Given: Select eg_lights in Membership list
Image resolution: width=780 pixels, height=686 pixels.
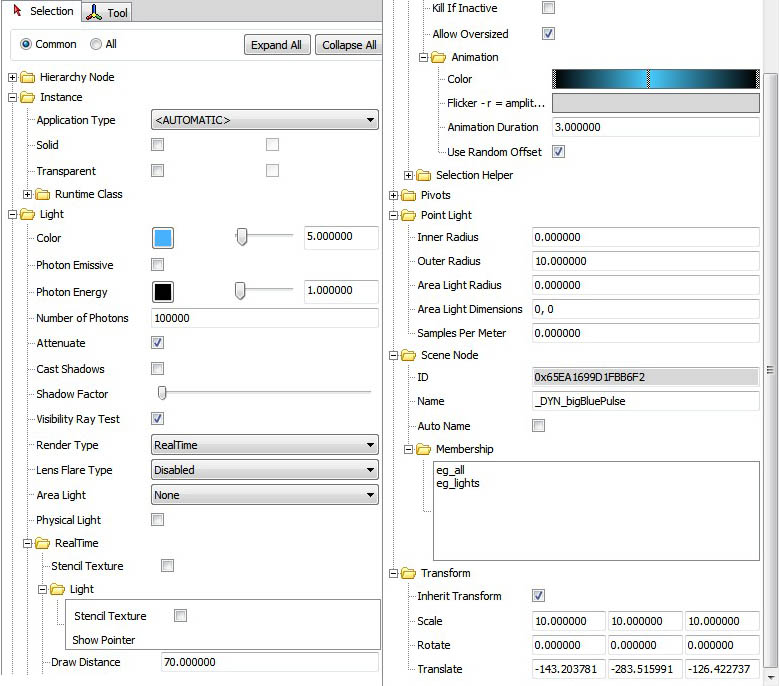Looking at the screenshot, I should click(x=458, y=483).
